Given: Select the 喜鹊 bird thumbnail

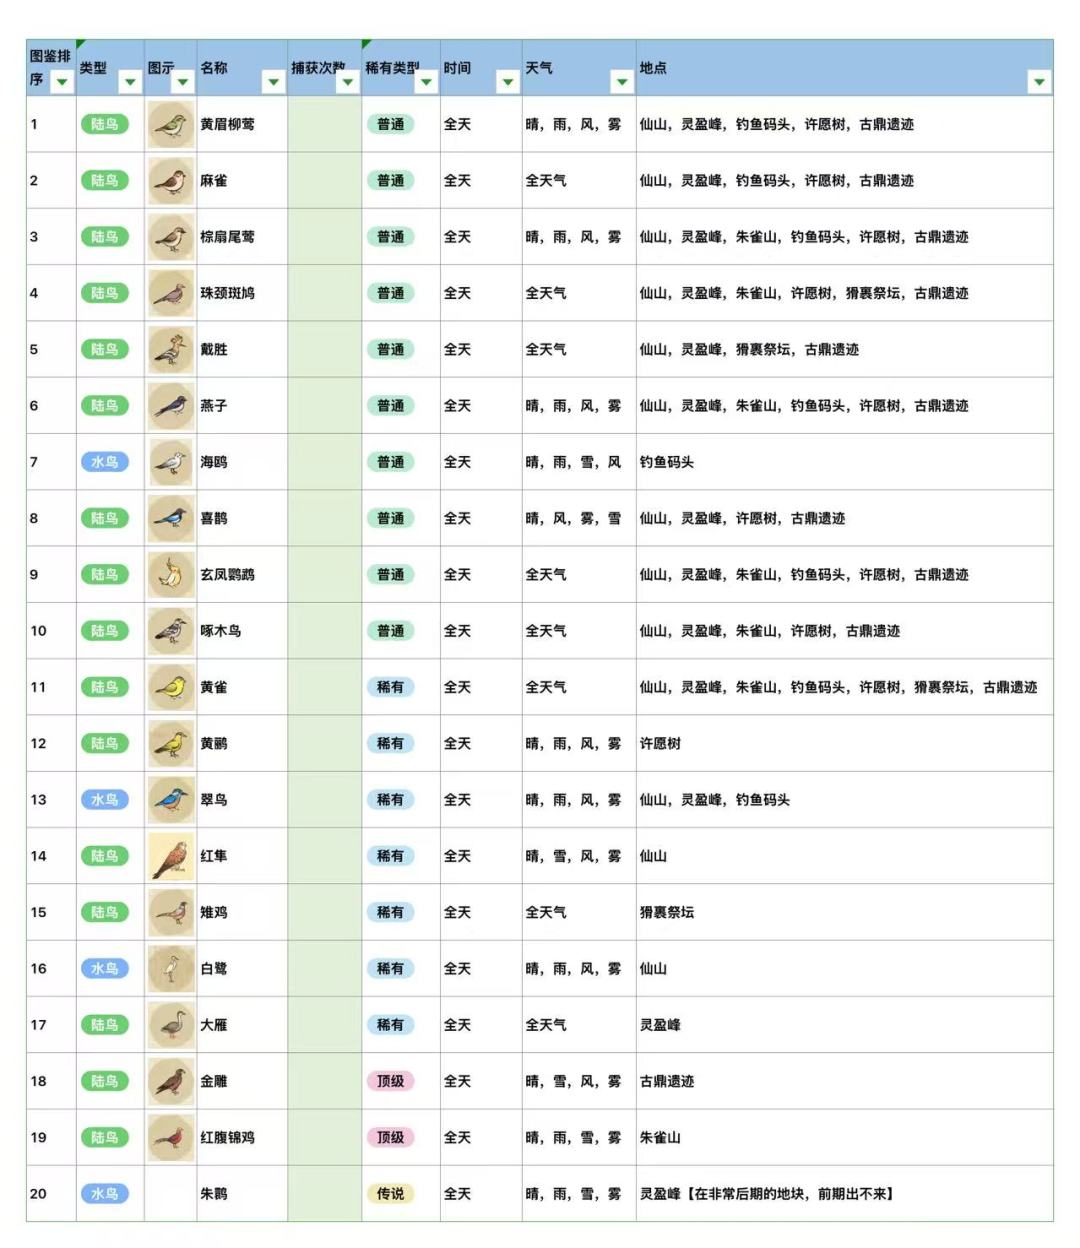Looking at the screenshot, I should coord(171,518).
